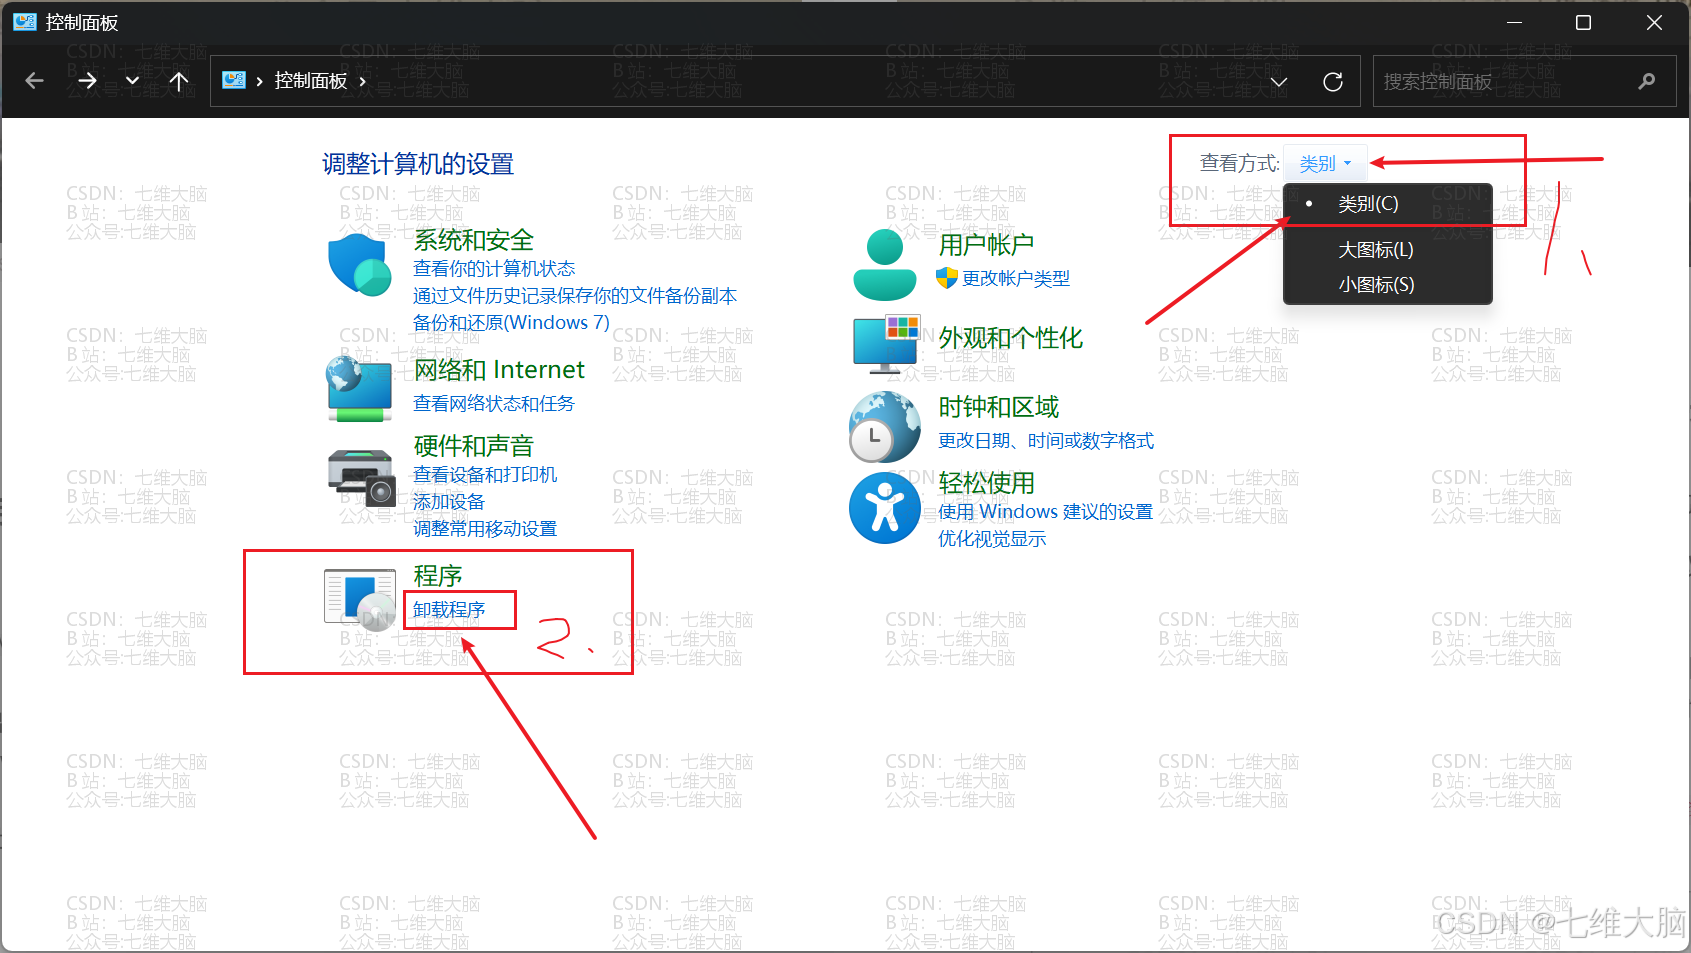Expand the address bar history dropdown
This screenshot has width=1691, height=953.
tap(1279, 82)
